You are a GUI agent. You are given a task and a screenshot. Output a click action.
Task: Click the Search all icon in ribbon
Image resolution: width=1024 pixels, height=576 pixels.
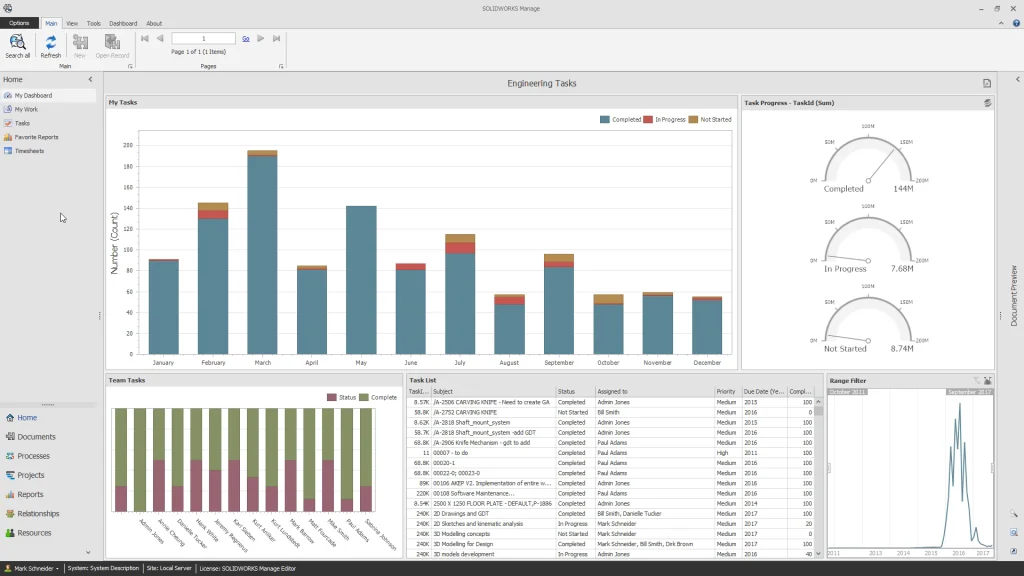(x=18, y=45)
